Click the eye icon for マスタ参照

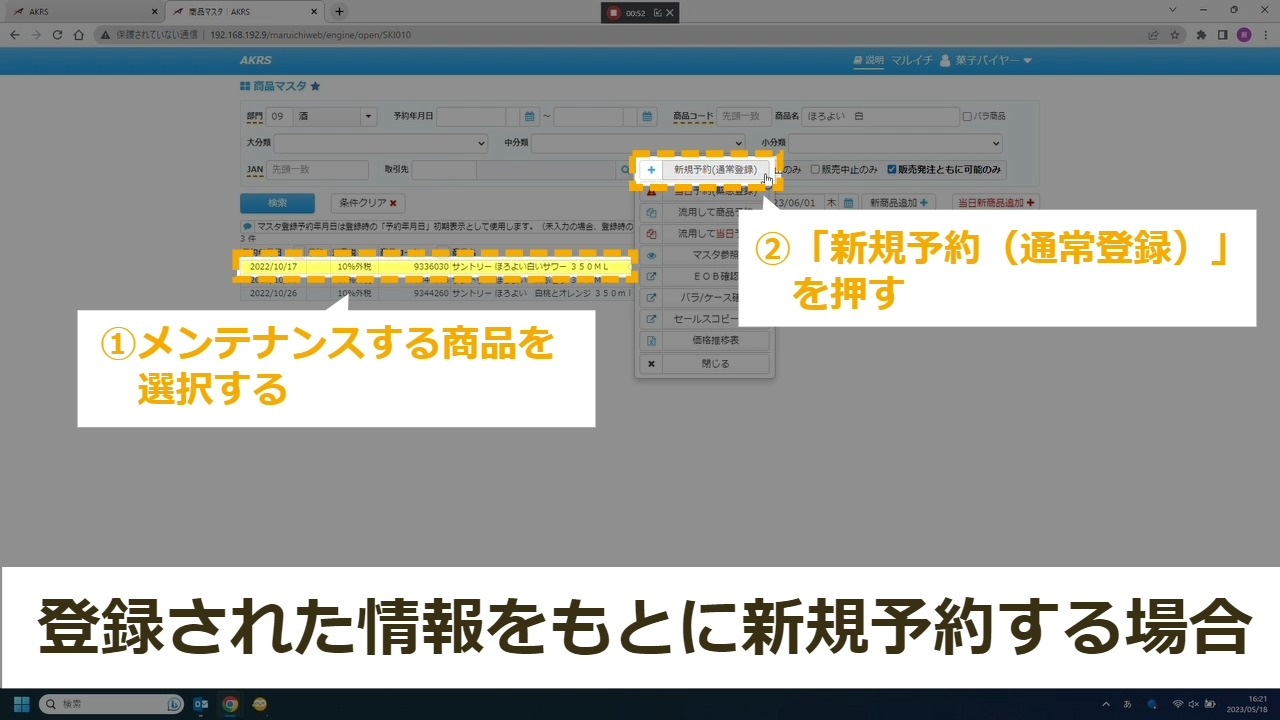point(651,255)
